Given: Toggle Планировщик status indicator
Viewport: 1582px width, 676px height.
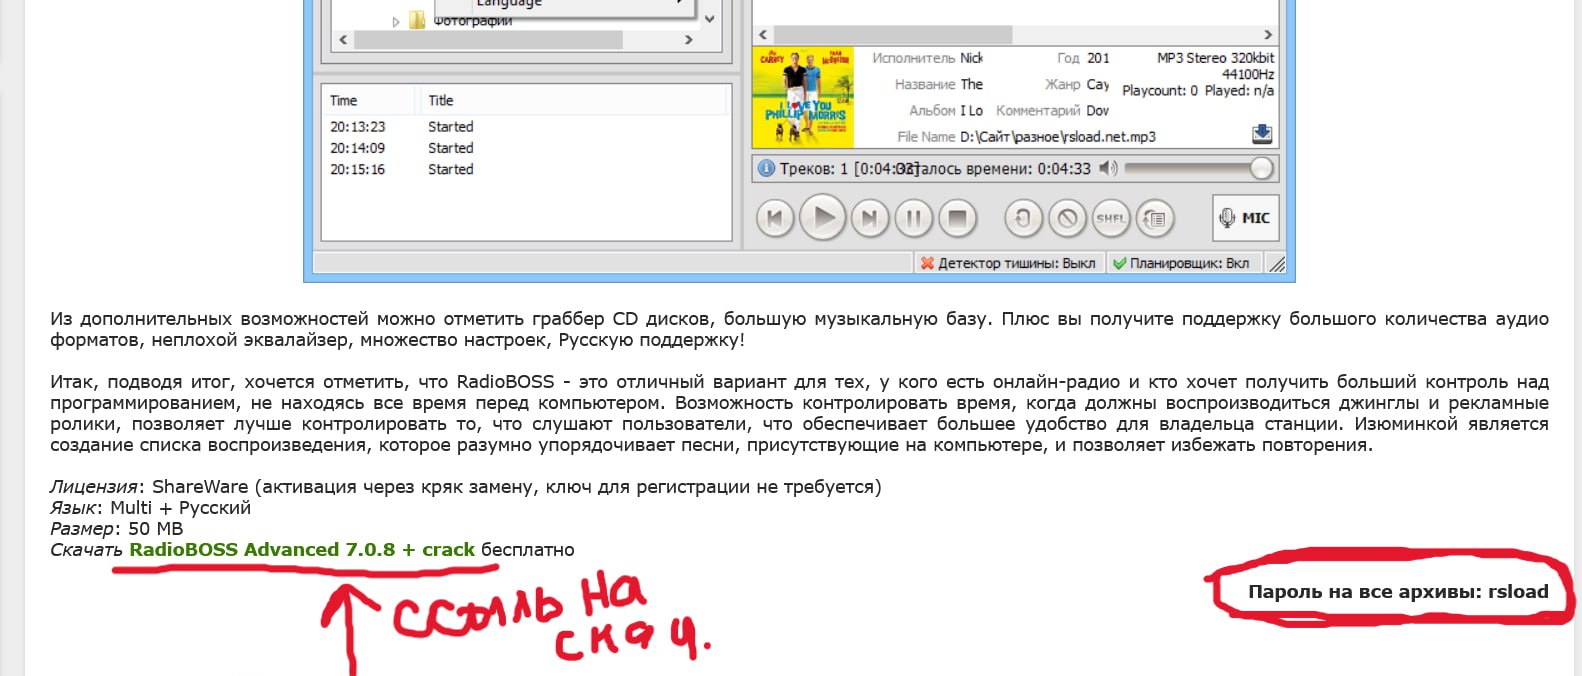Looking at the screenshot, I should click(1181, 263).
